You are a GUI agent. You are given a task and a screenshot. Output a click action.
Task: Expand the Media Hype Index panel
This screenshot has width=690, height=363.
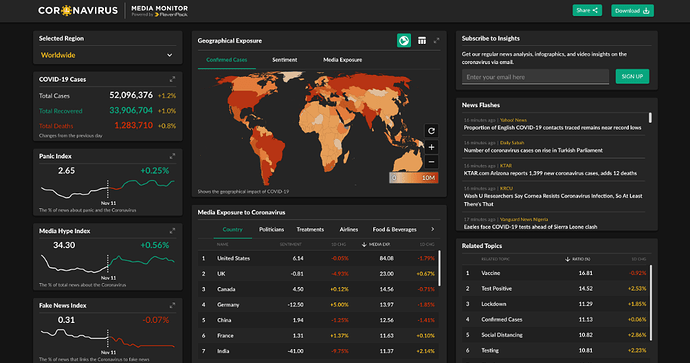[172, 231]
